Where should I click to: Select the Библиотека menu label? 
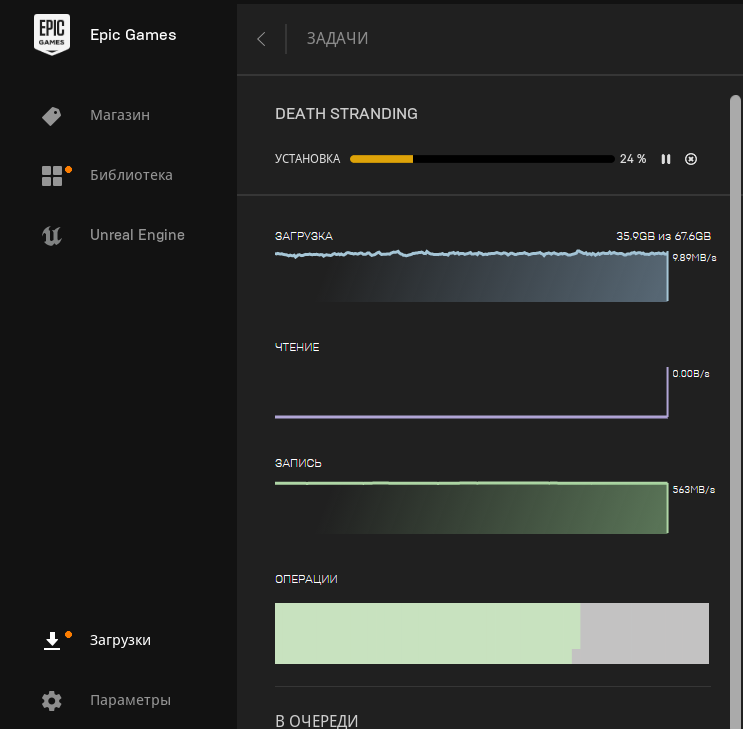pyautogui.click(x=131, y=175)
